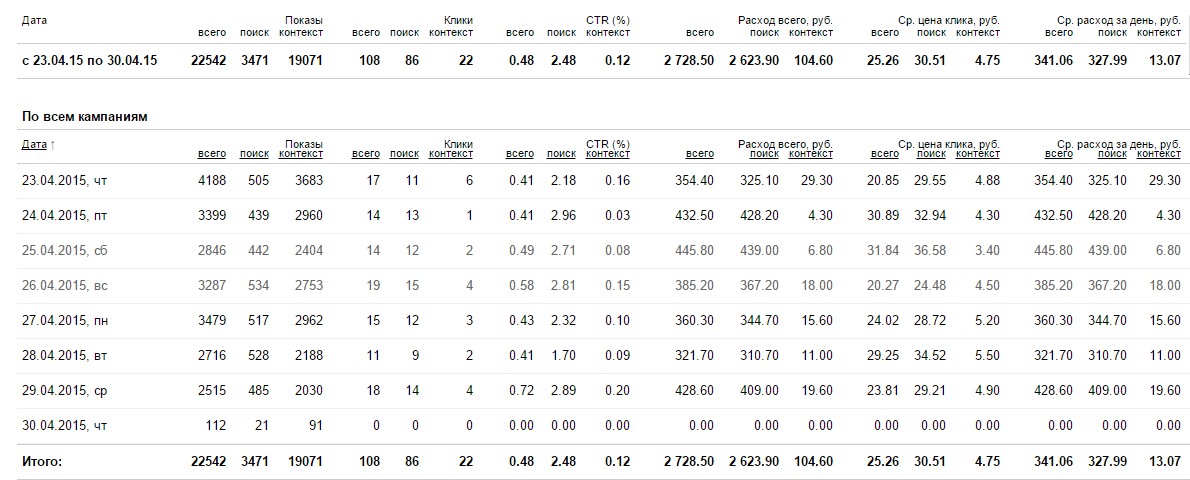Screen dimensions: 1190x480
Task: Sort campaigns table by Клики поиск
Action: pyautogui.click(x=404, y=154)
